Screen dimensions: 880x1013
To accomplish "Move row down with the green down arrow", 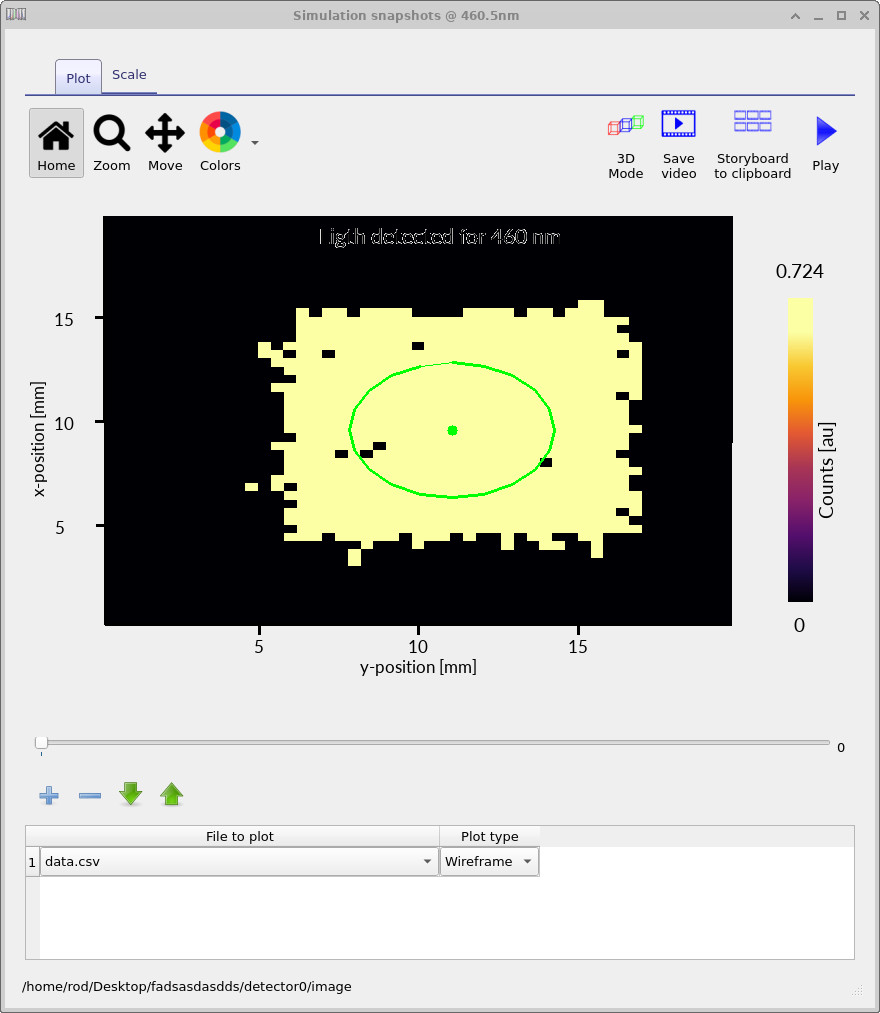I will click(130, 794).
